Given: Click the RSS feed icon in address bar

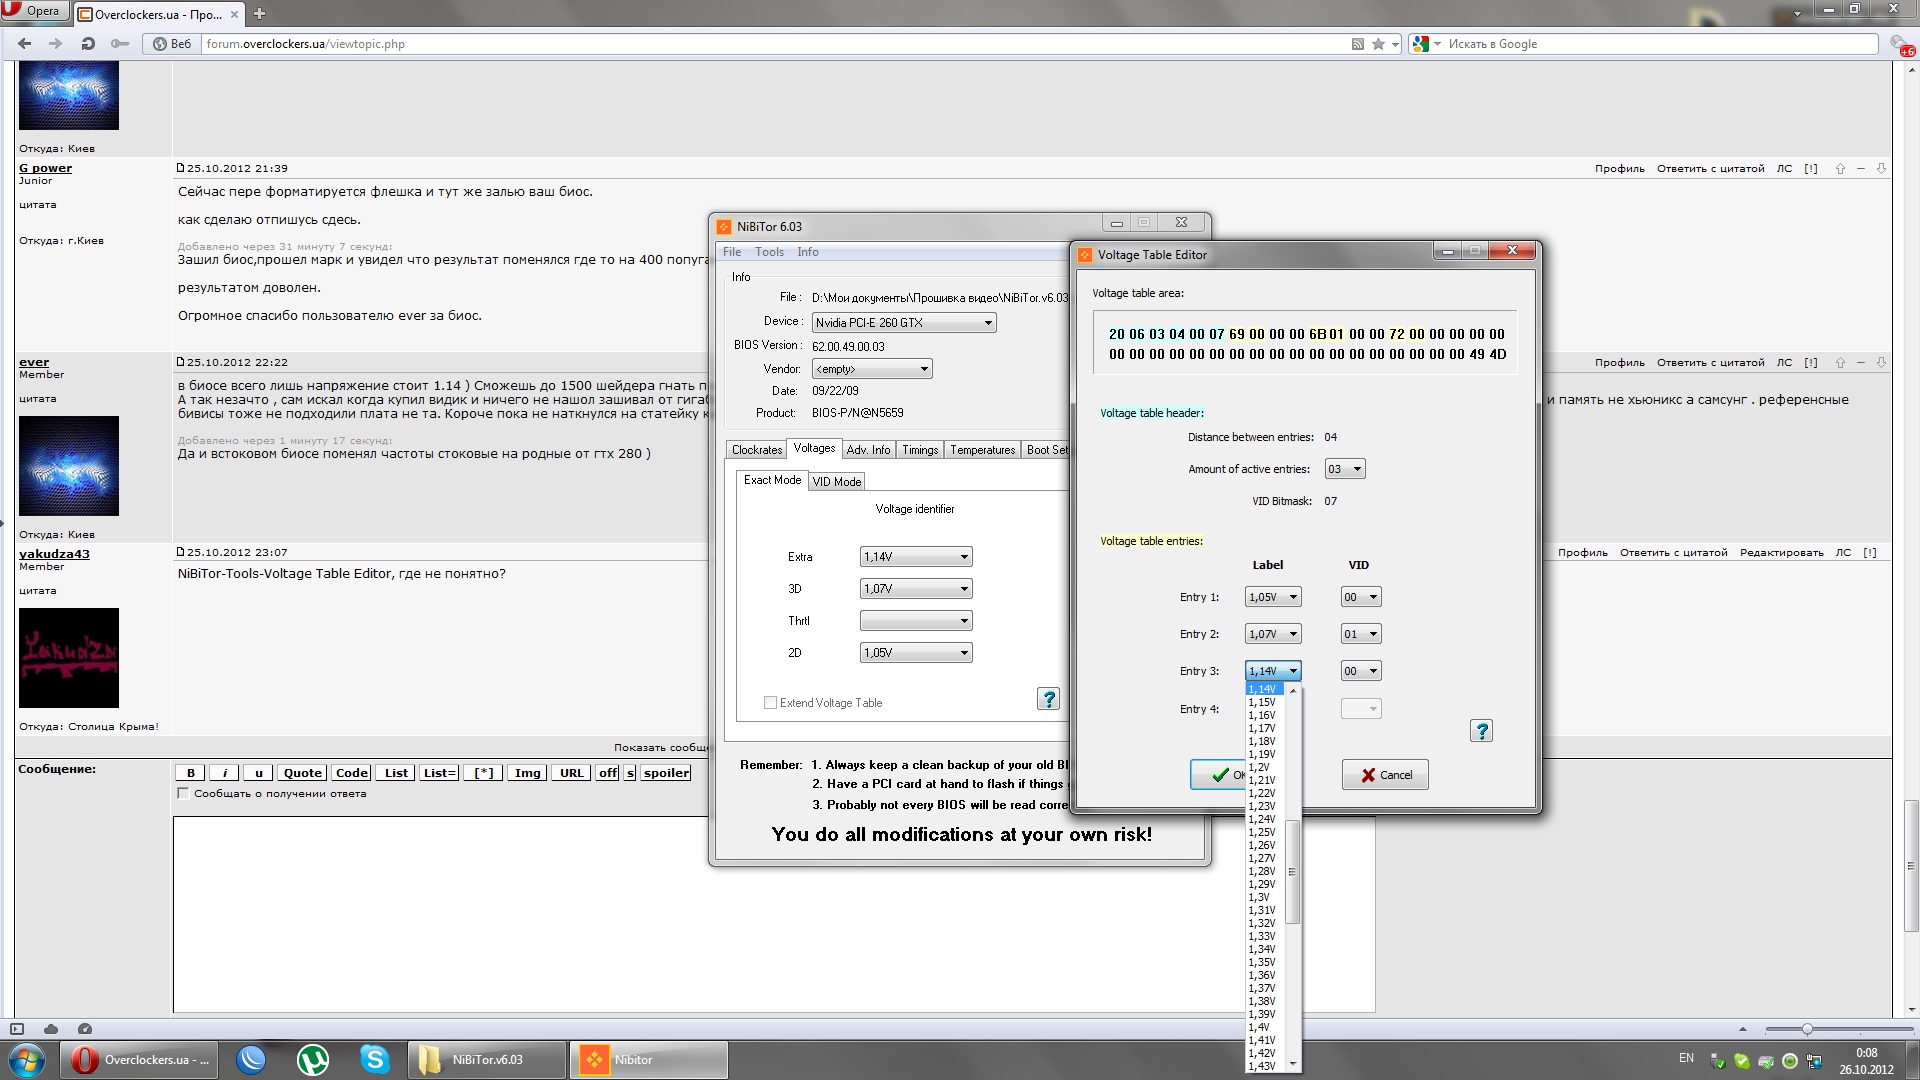Looking at the screenshot, I should (1358, 44).
